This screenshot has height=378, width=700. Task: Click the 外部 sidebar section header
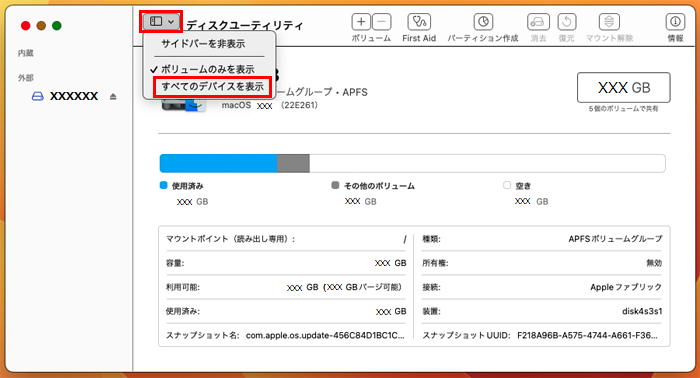click(x=25, y=78)
